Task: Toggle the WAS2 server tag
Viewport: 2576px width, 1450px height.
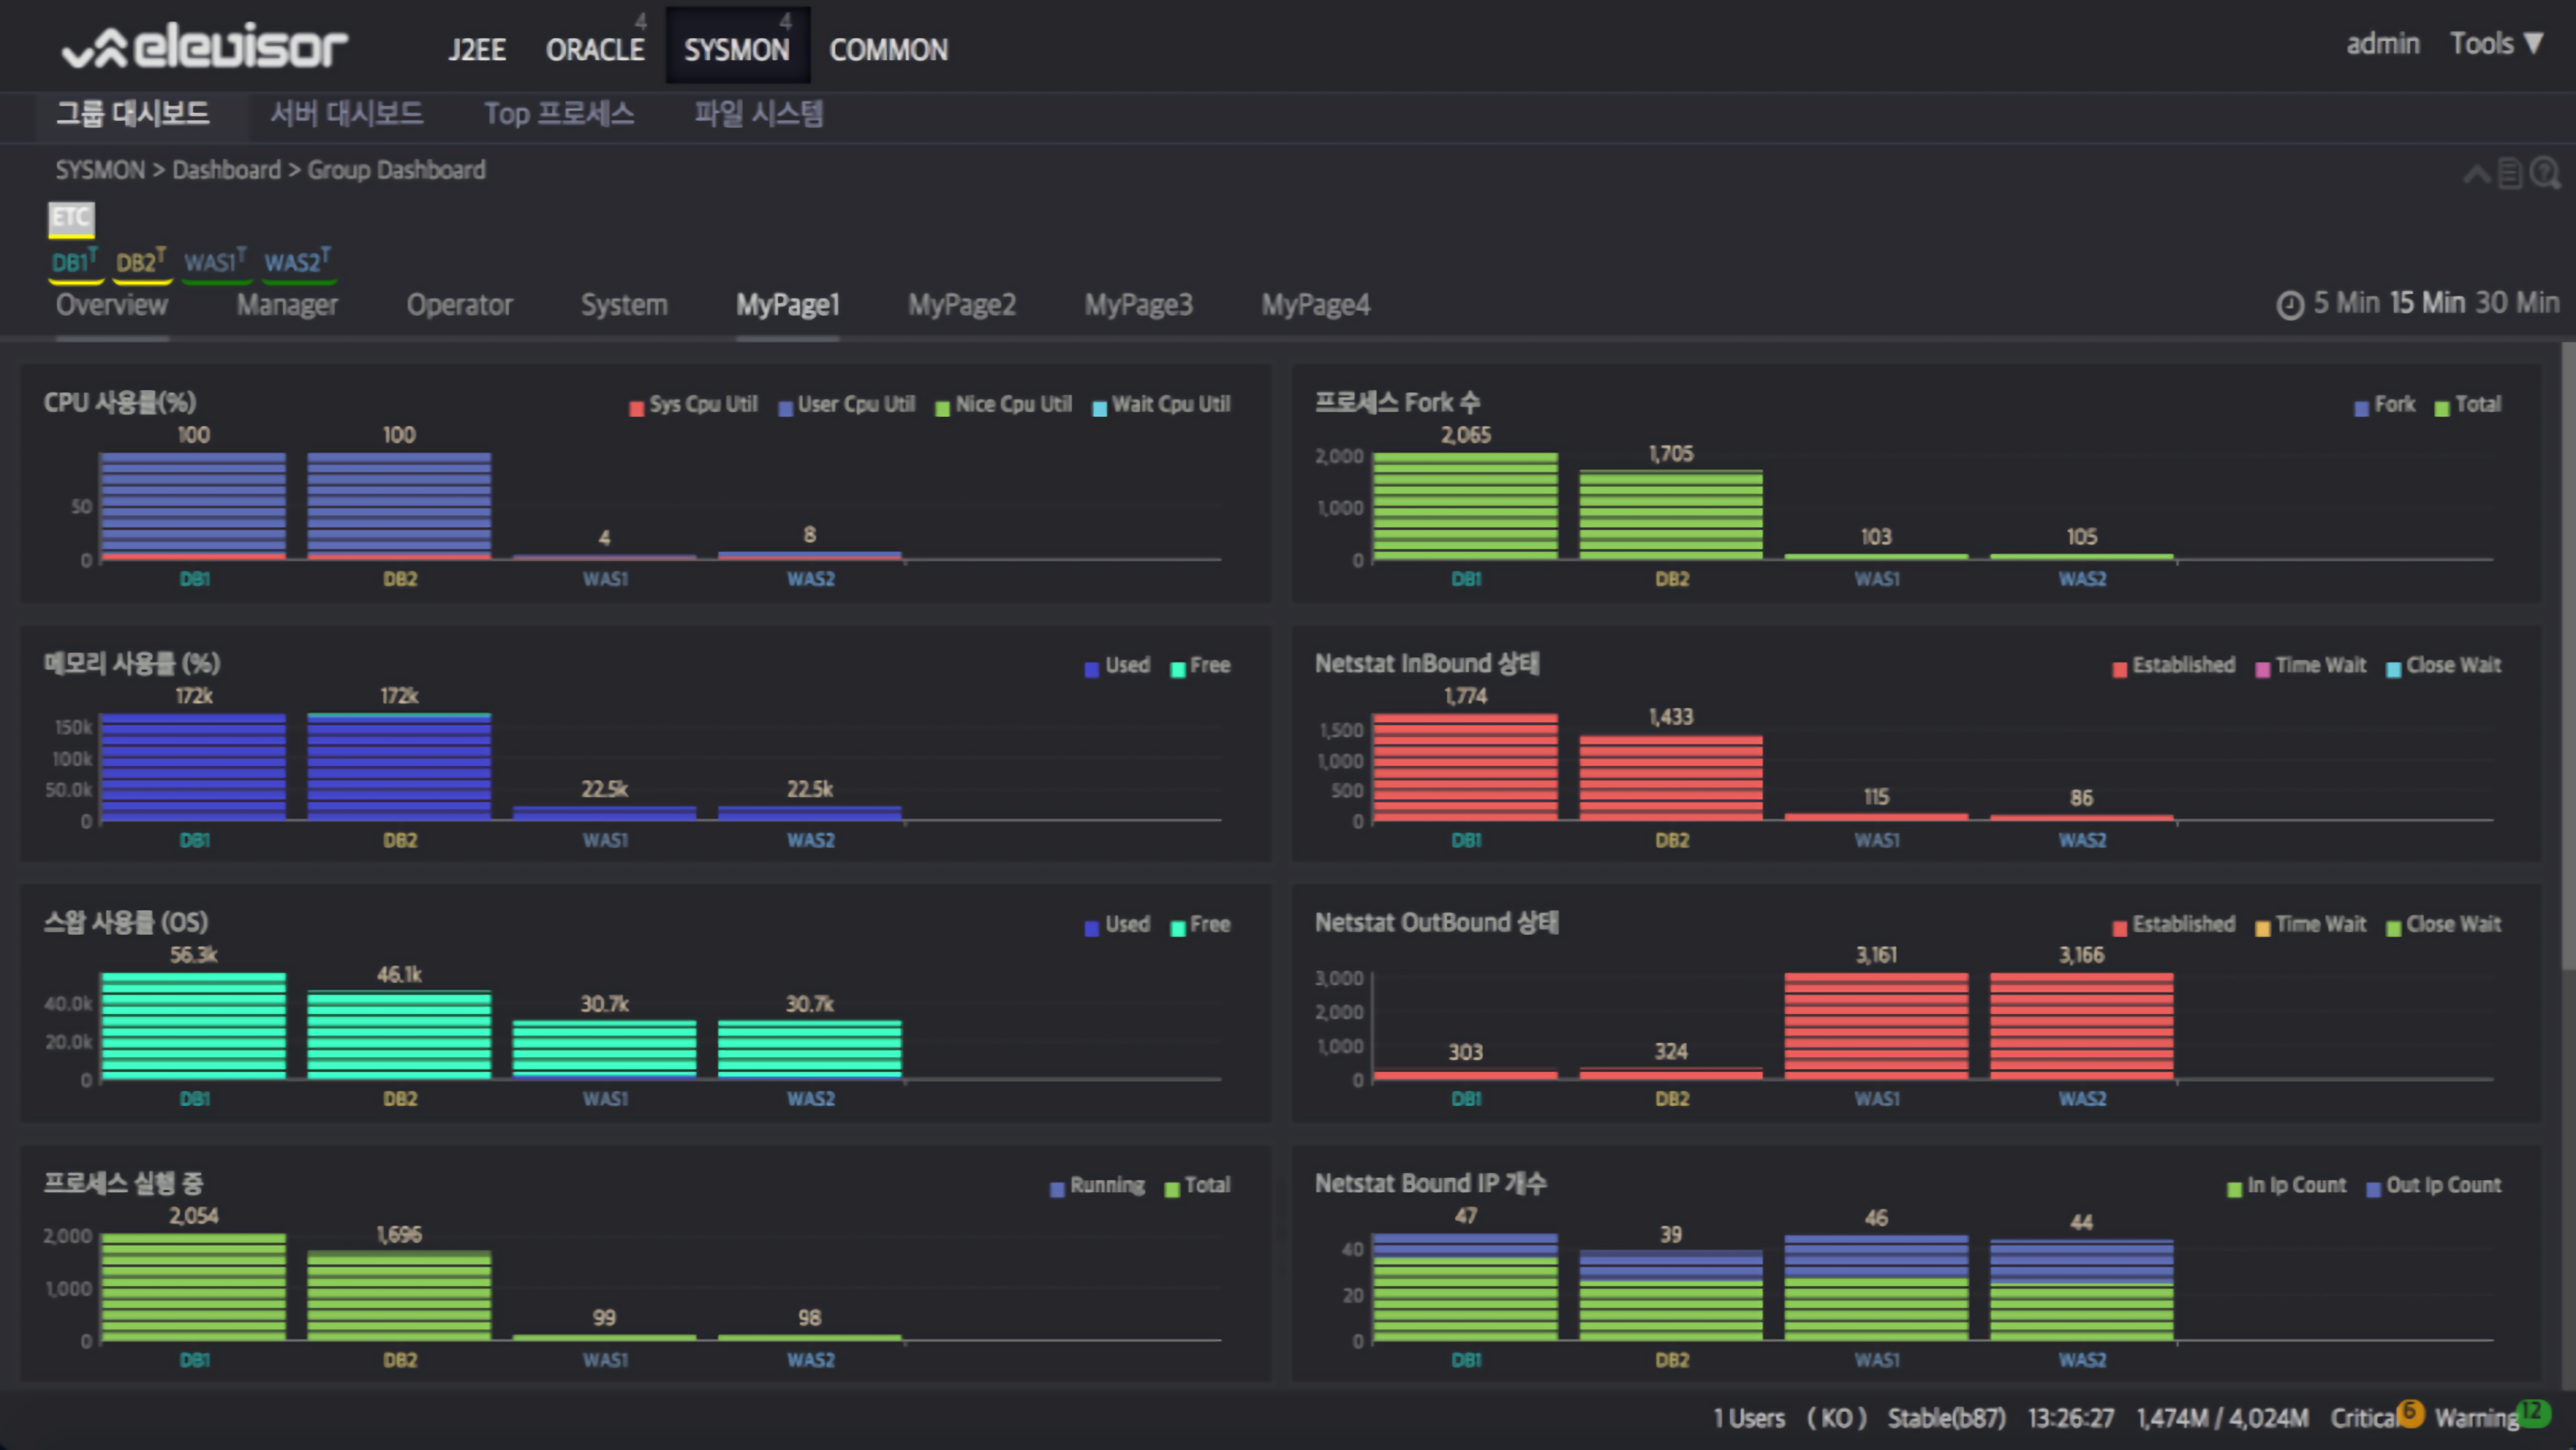Action: click(x=297, y=263)
